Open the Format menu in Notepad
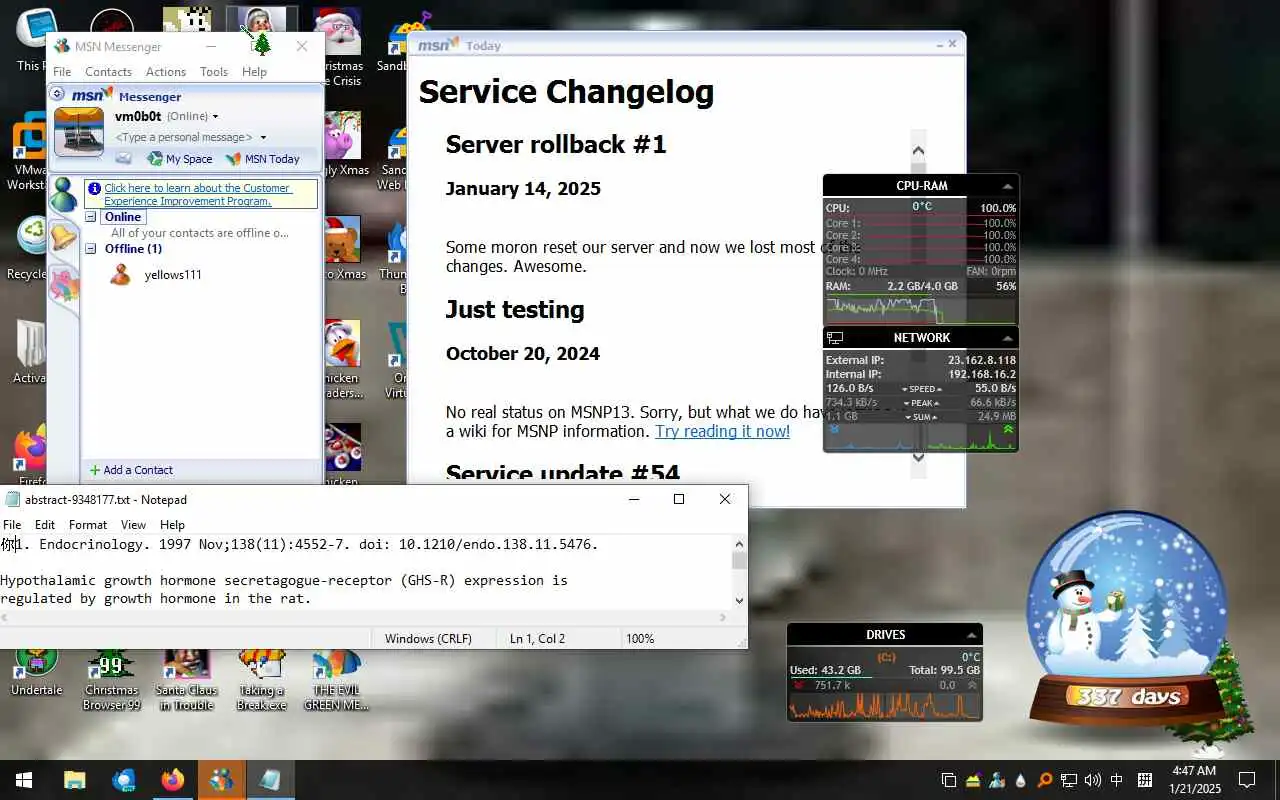 88,524
